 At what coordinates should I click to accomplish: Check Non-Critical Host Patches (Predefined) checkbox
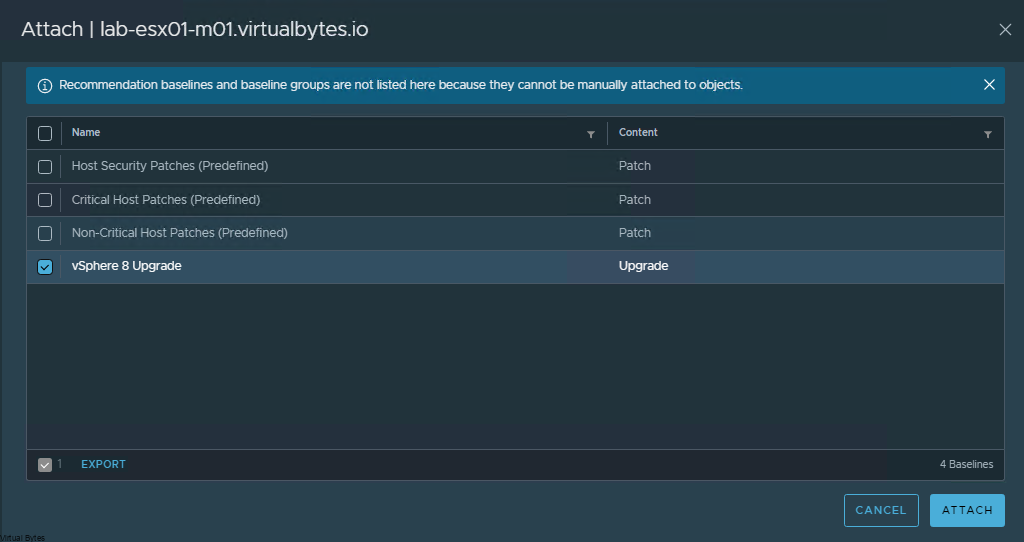45,233
